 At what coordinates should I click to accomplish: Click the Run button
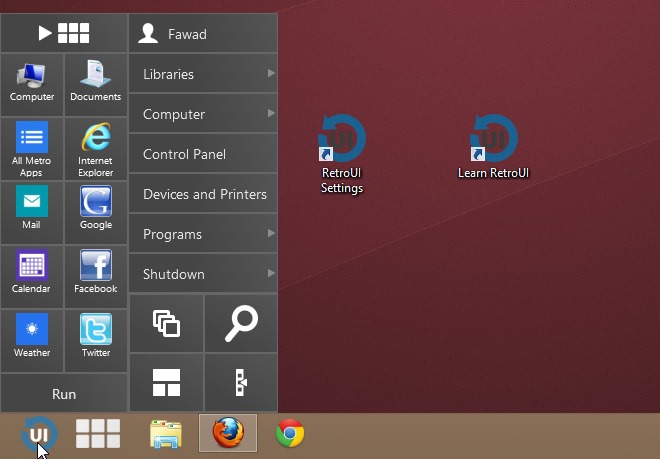point(64,394)
